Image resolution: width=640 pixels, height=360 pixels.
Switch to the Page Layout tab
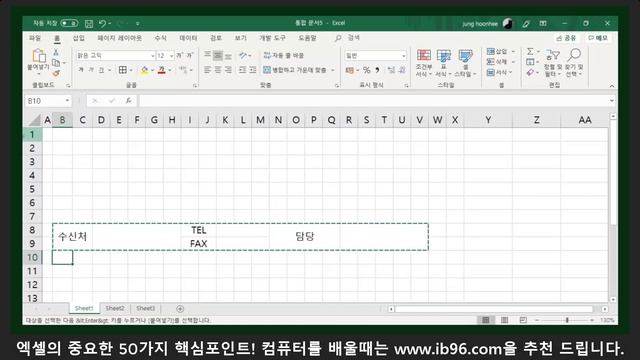119,38
